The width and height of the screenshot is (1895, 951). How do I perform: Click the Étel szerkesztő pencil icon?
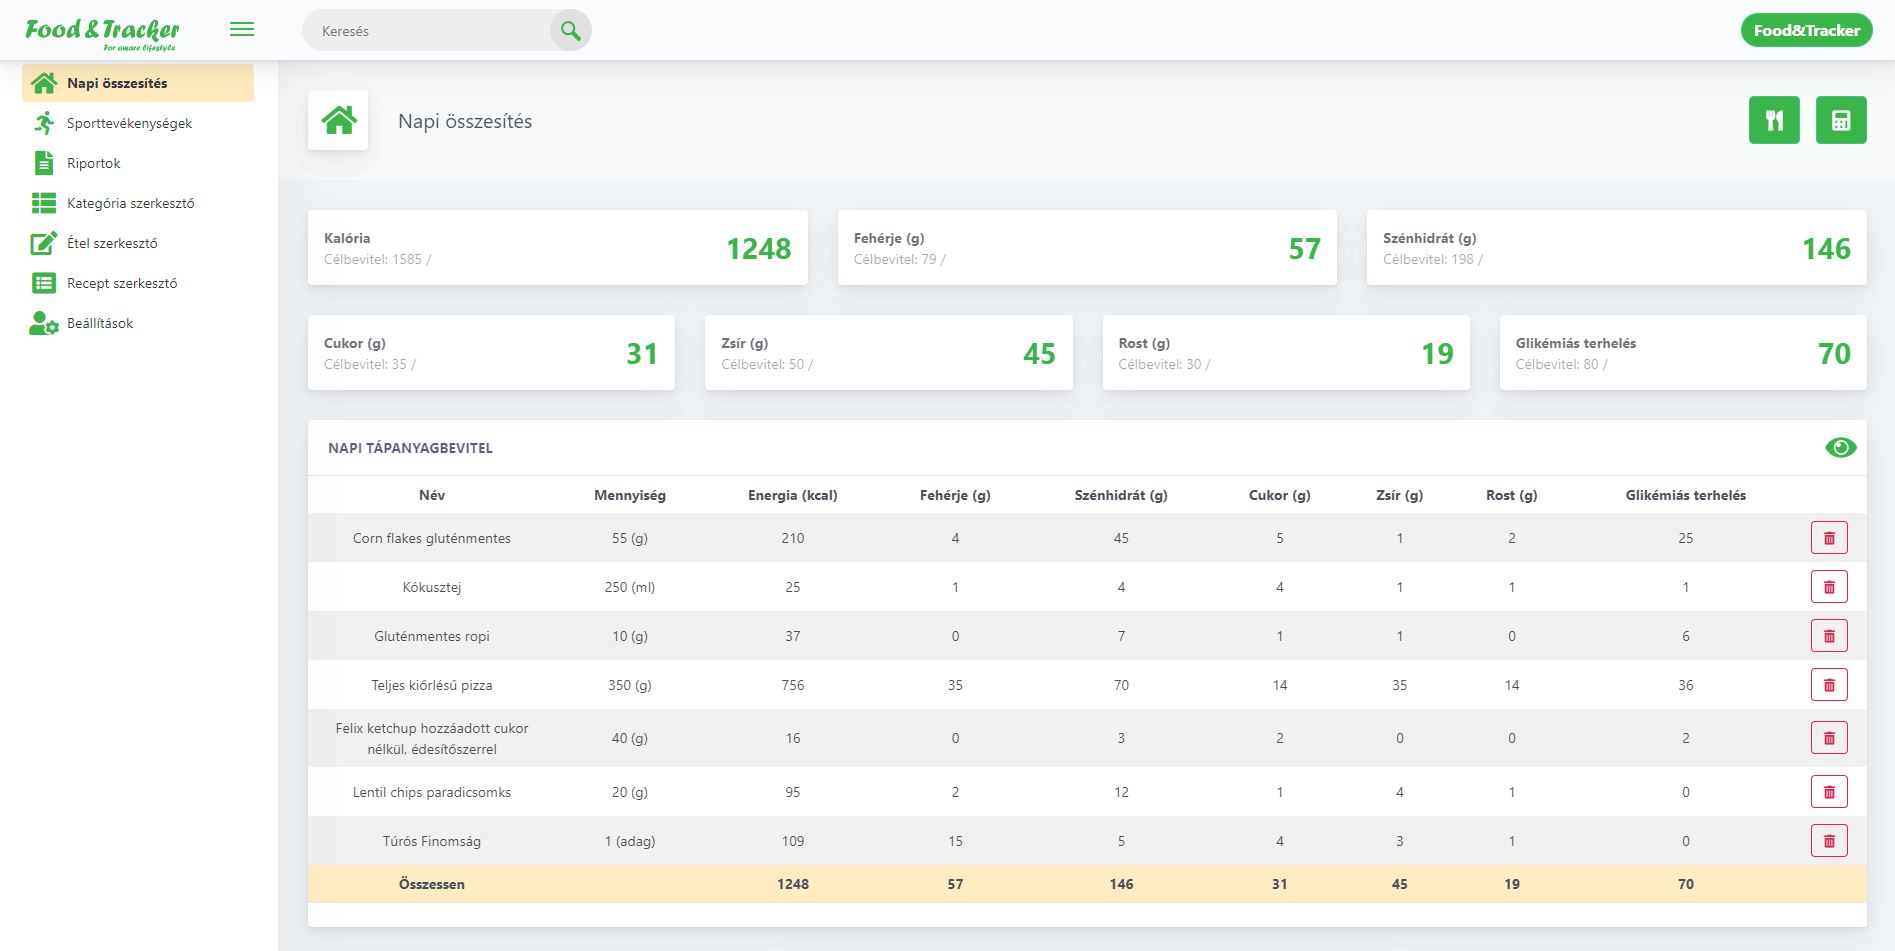44,243
